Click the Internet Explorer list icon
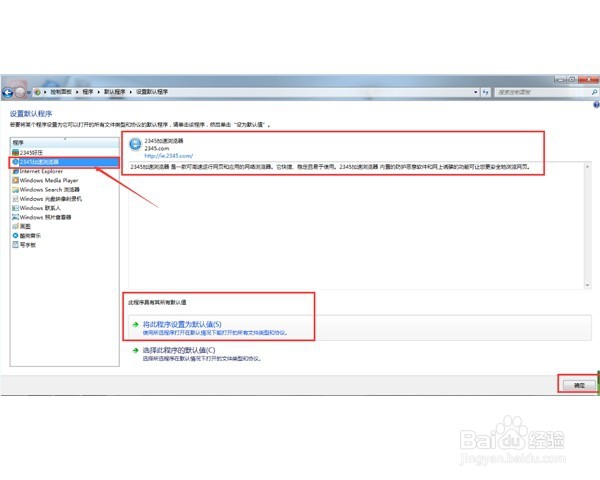The height and width of the screenshot is (480, 600). (15, 171)
